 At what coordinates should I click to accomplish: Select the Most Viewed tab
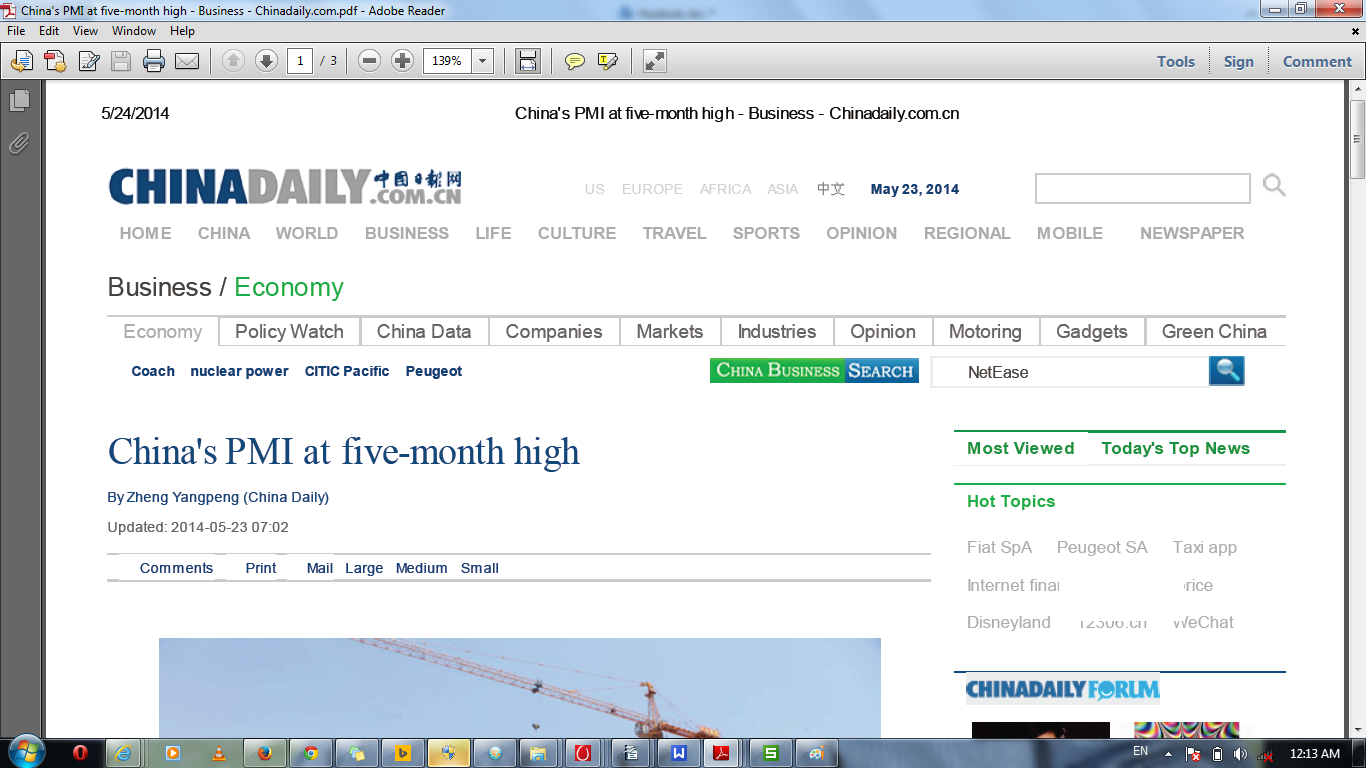pos(1021,448)
